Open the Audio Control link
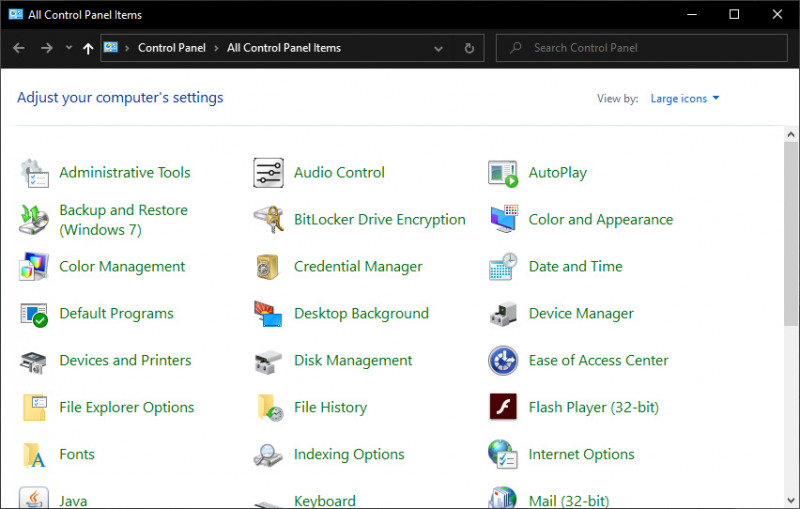 (339, 172)
